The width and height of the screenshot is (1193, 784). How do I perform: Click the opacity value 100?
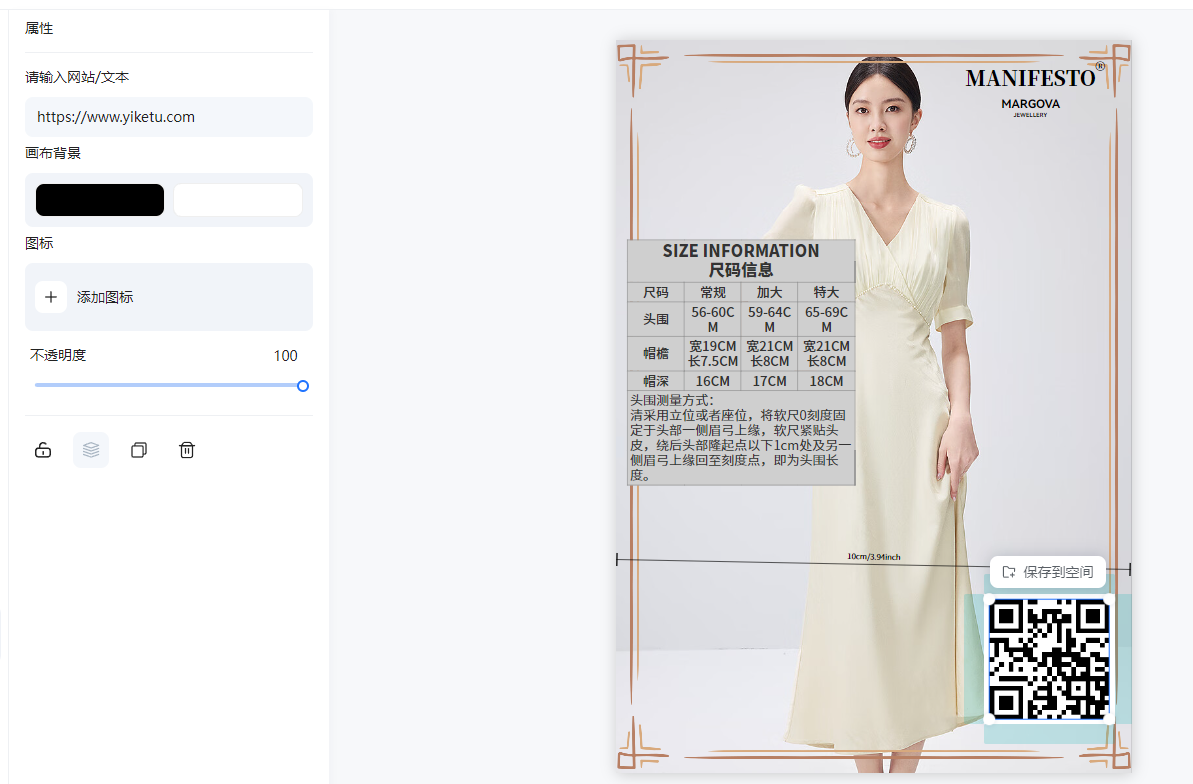[285, 356]
